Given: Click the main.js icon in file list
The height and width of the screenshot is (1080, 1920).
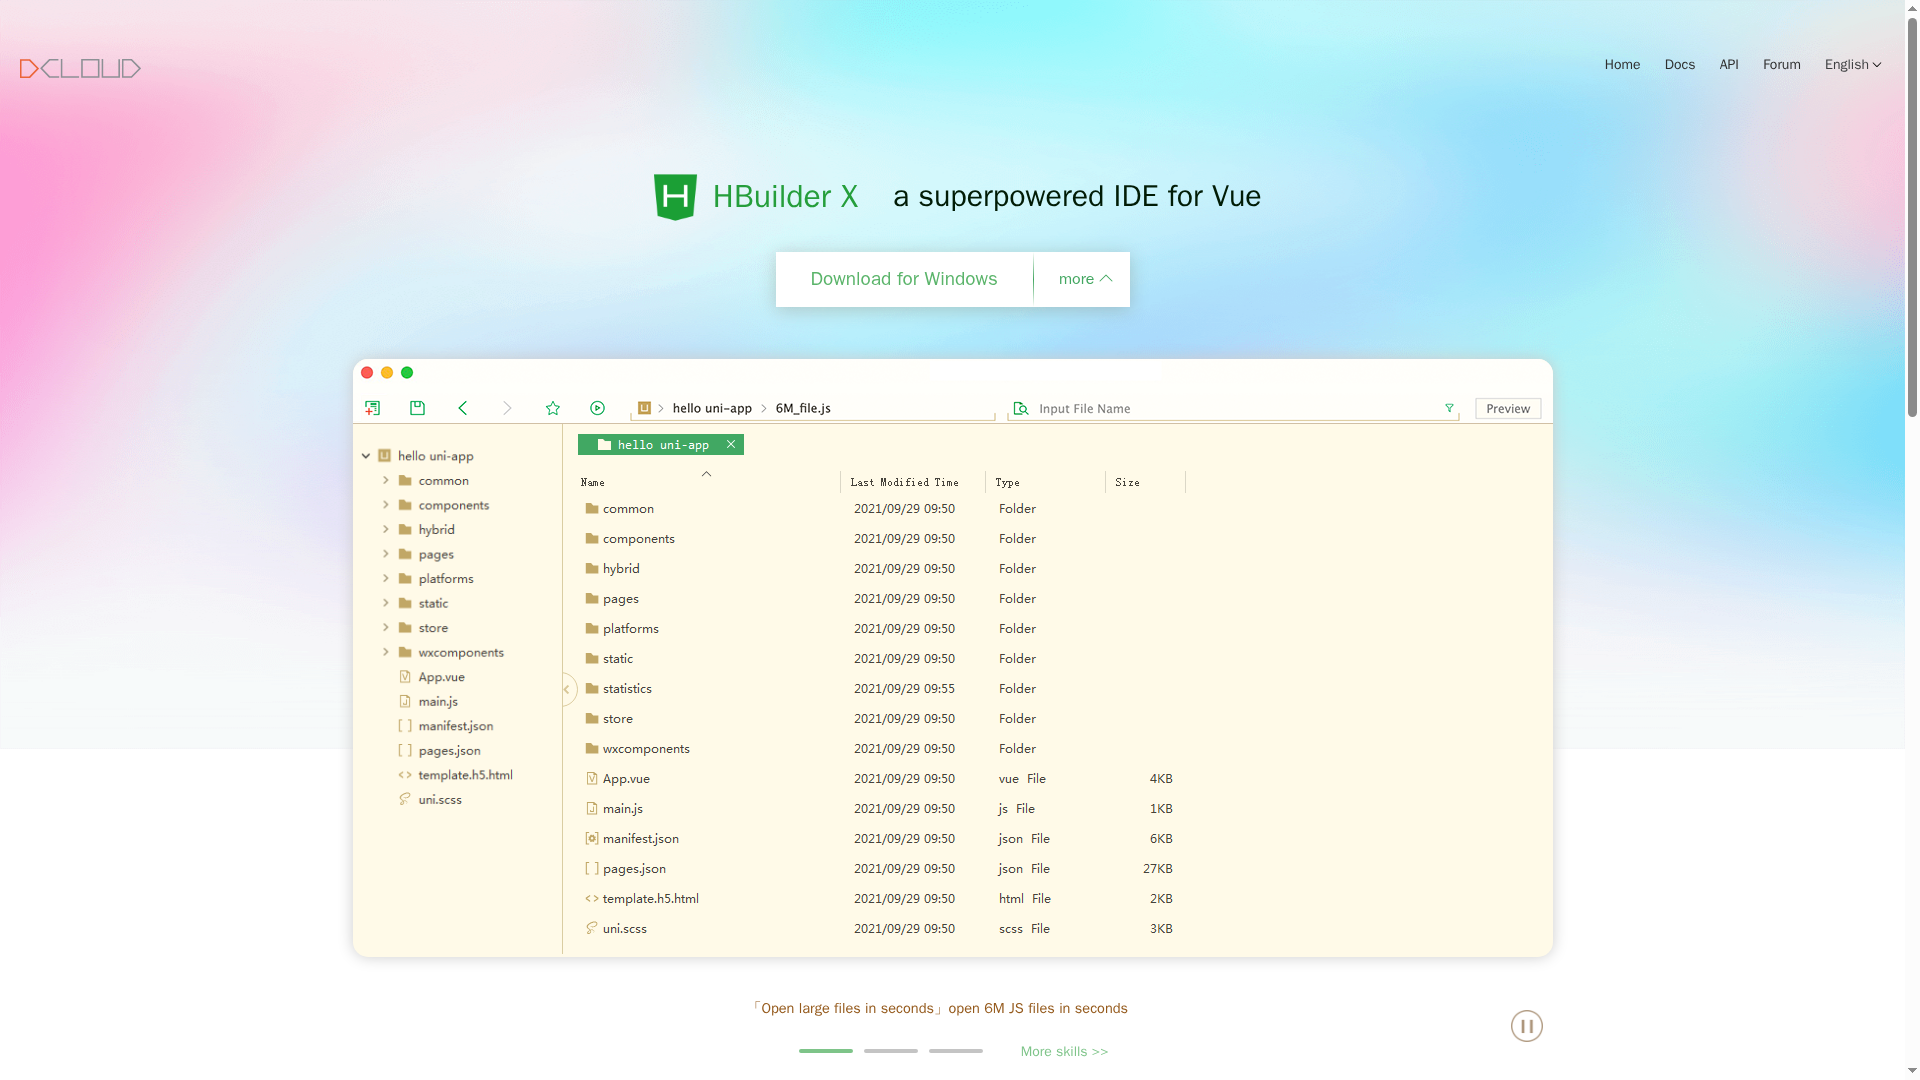Looking at the screenshot, I should coord(592,809).
